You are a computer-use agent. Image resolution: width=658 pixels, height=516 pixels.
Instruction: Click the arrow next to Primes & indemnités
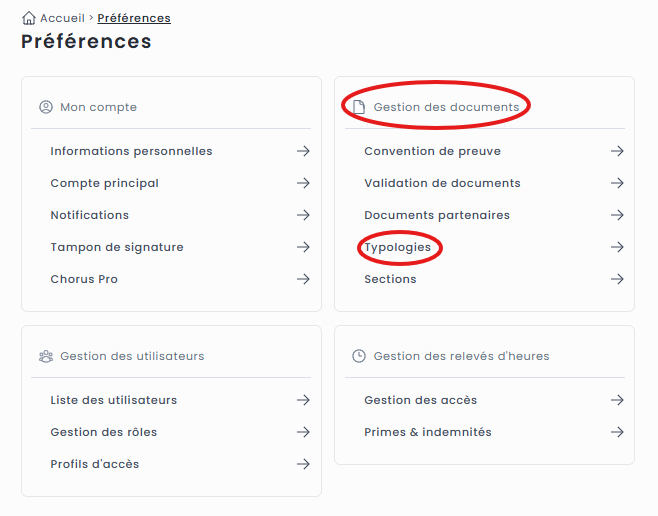617,432
